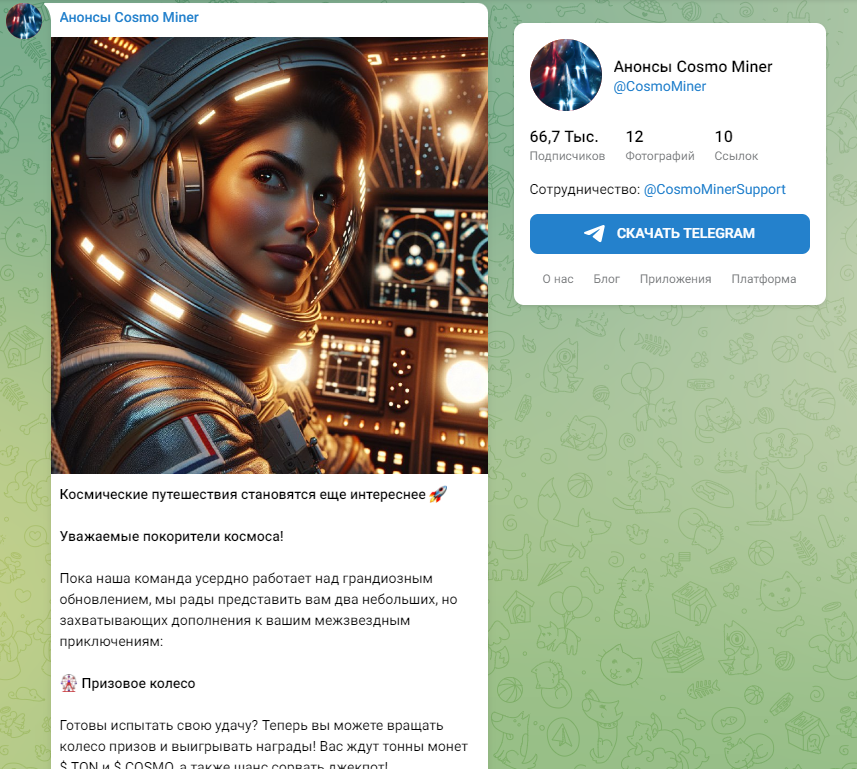The image size is (857, 769).
Task: Click the paper plane icon on download button
Action: click(x=594, y=233)
